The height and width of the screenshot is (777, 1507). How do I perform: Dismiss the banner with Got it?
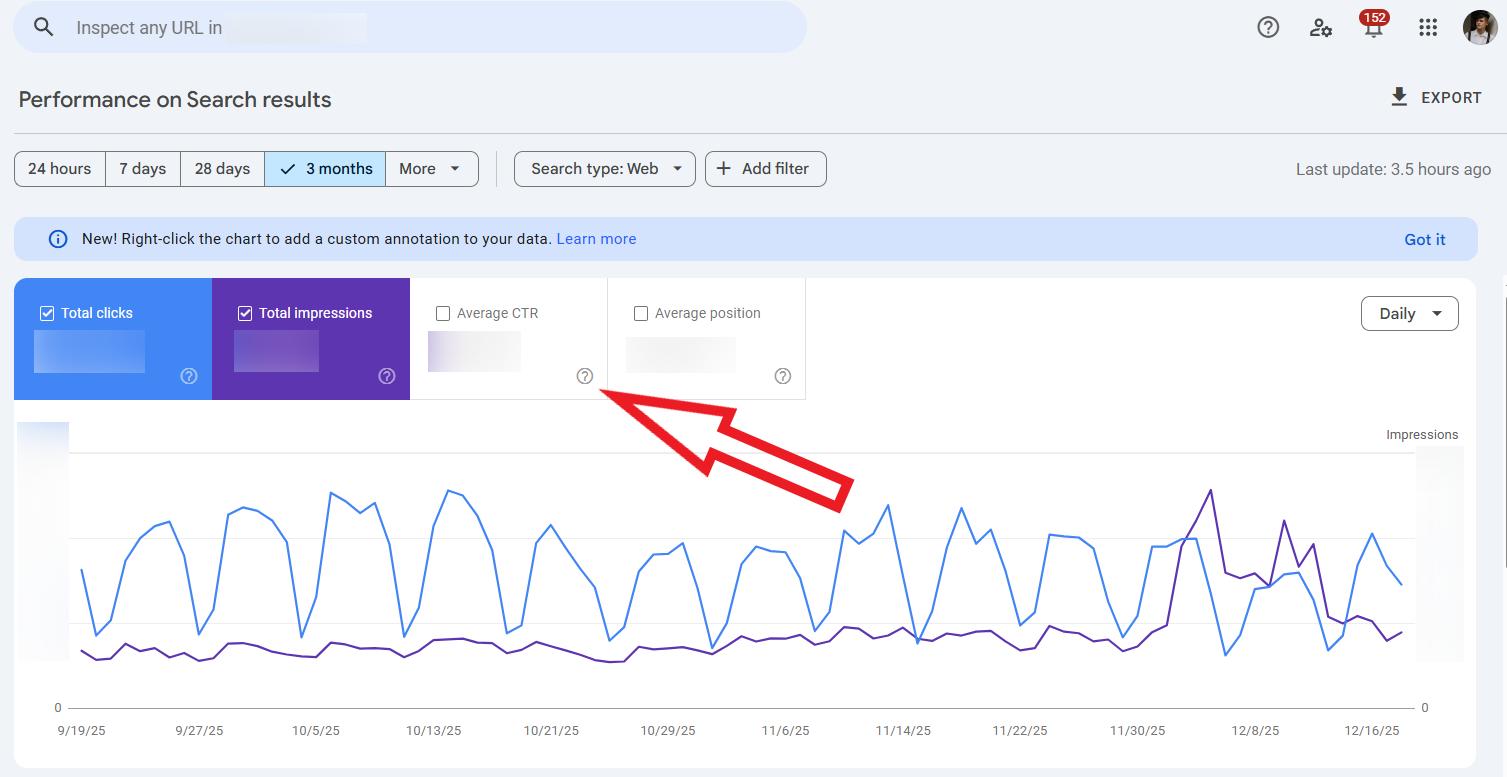[1424, 239]
